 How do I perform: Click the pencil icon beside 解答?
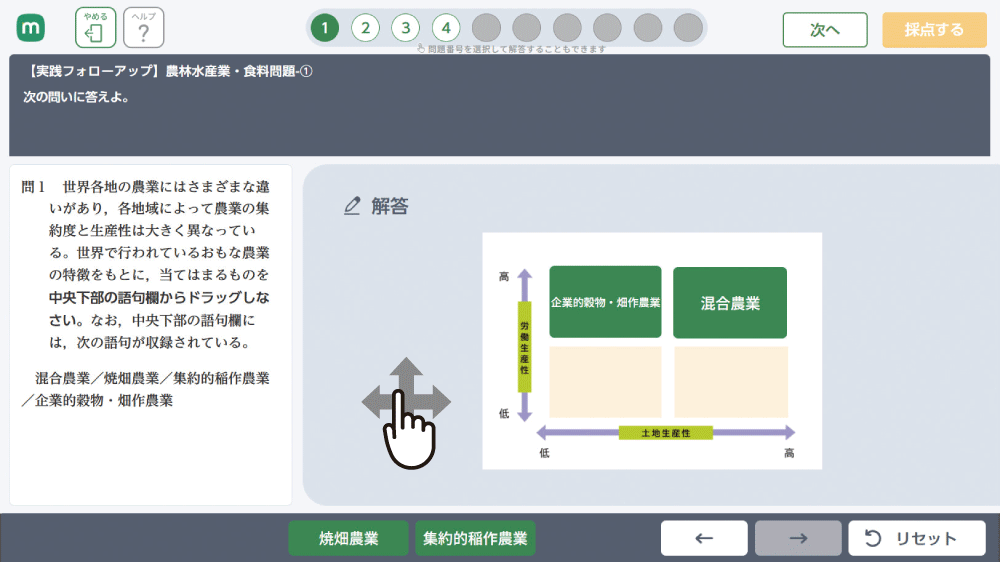pos(352,206)
